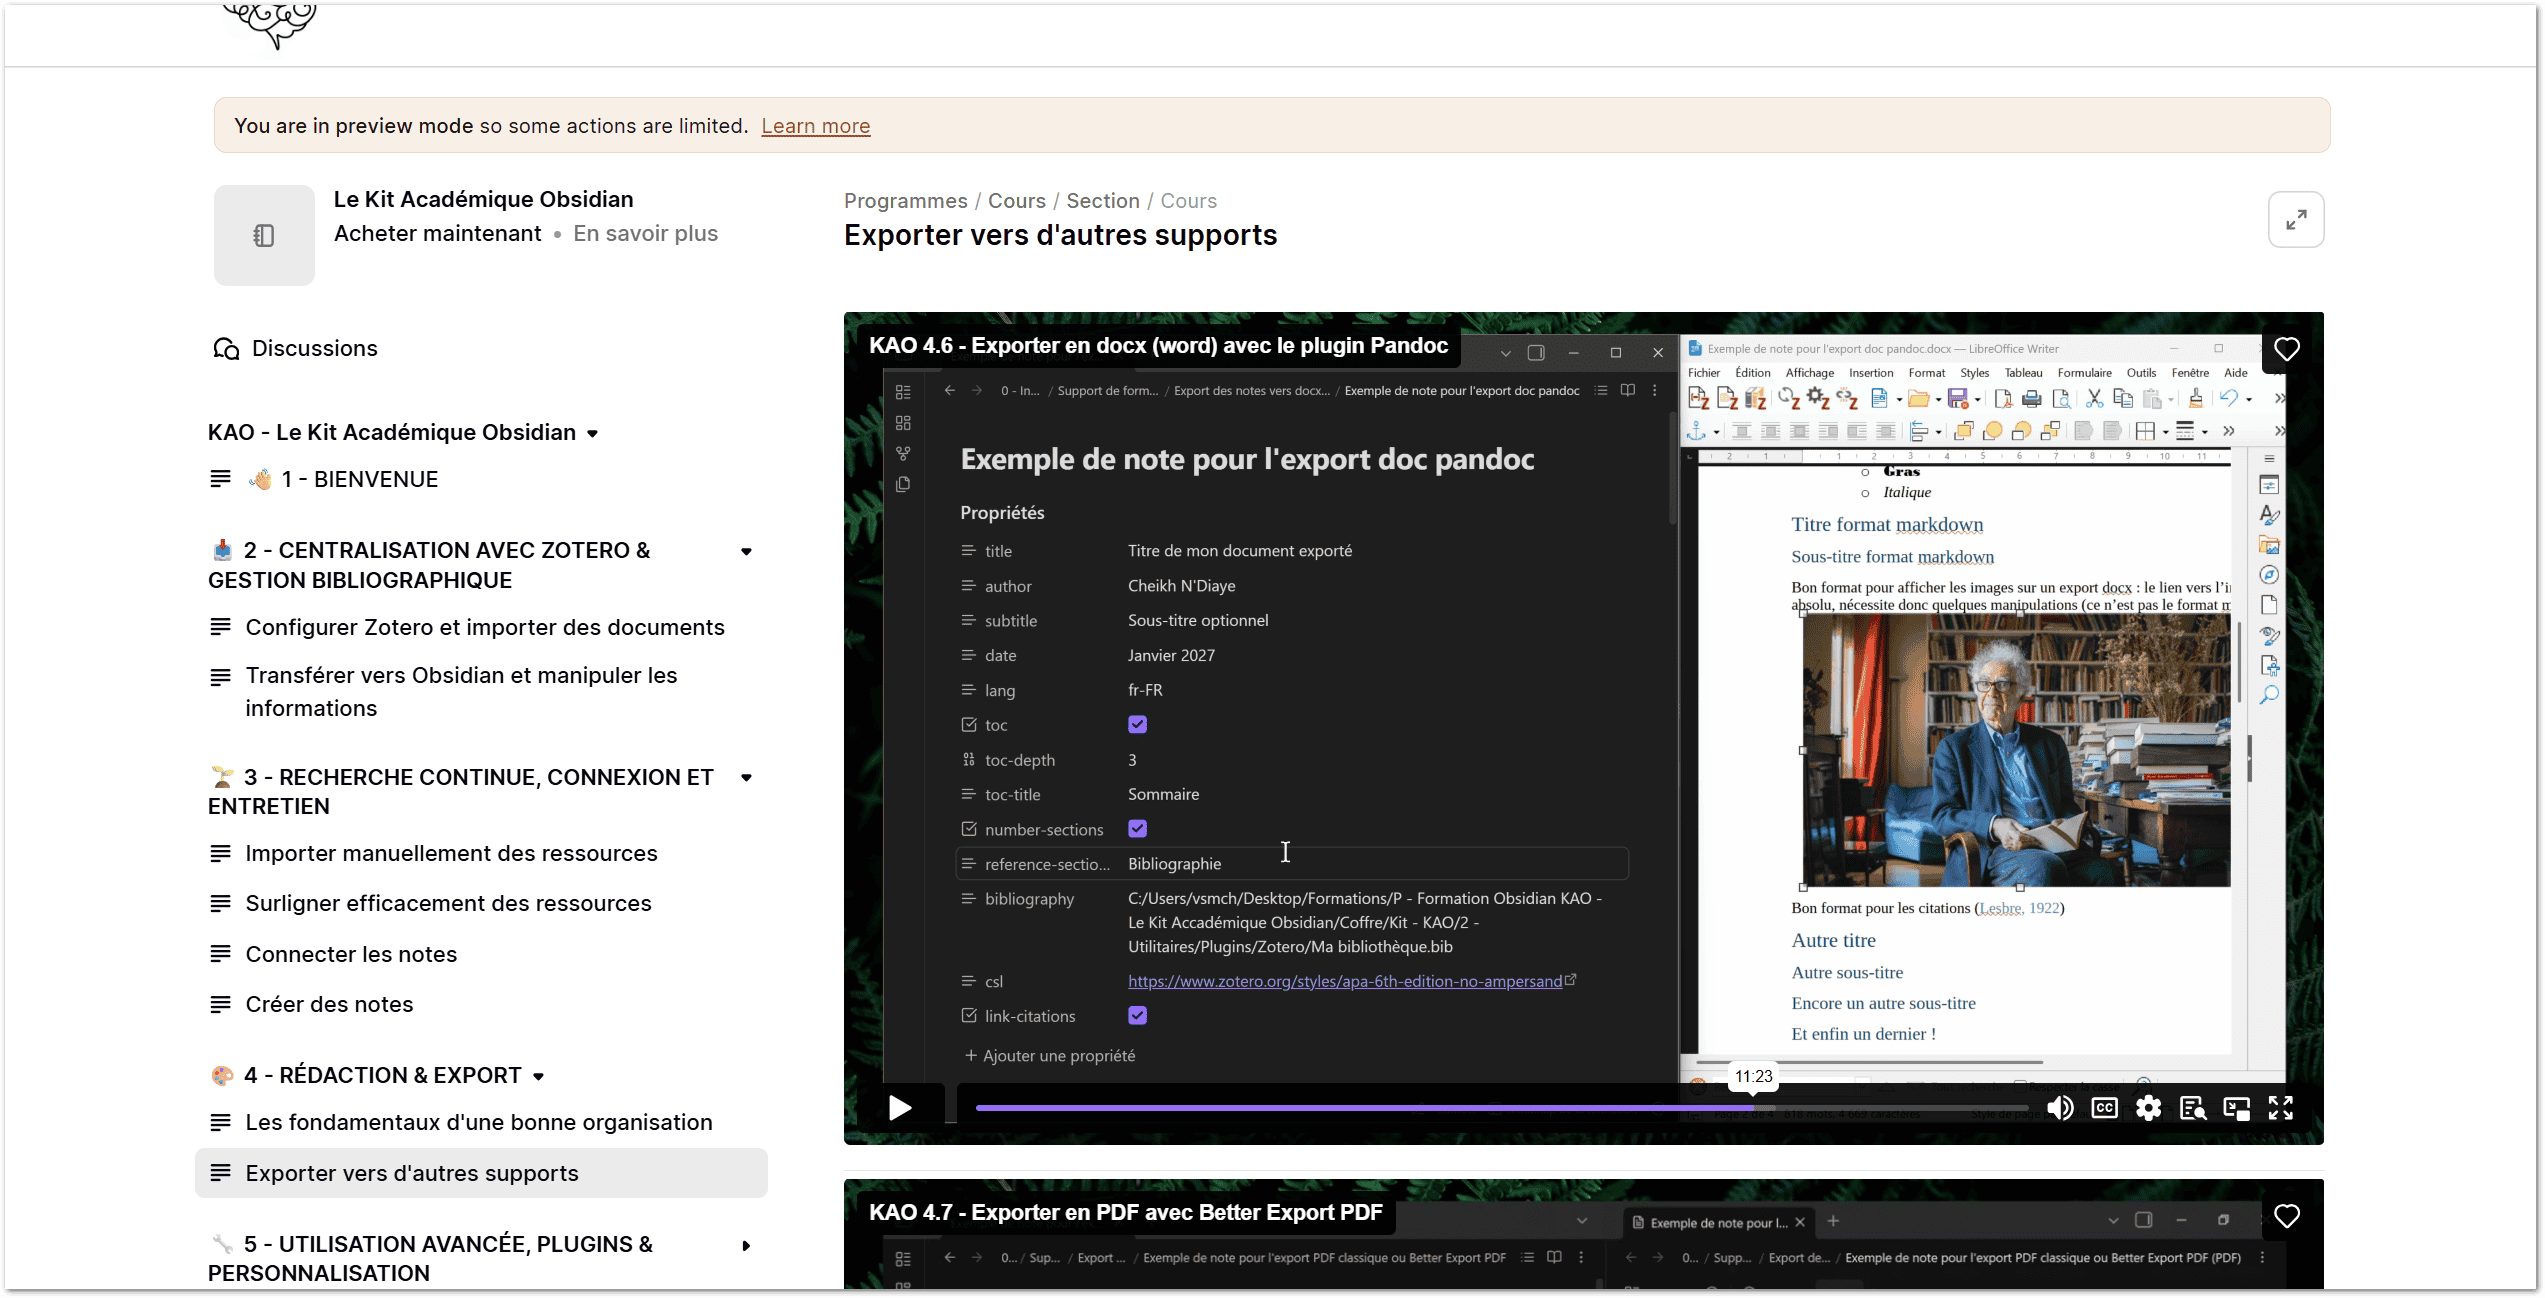Collapse section 4 Rédaction & Export caret
Viewport: 2545px width, 1298px height.
[x=538, y=1076]
